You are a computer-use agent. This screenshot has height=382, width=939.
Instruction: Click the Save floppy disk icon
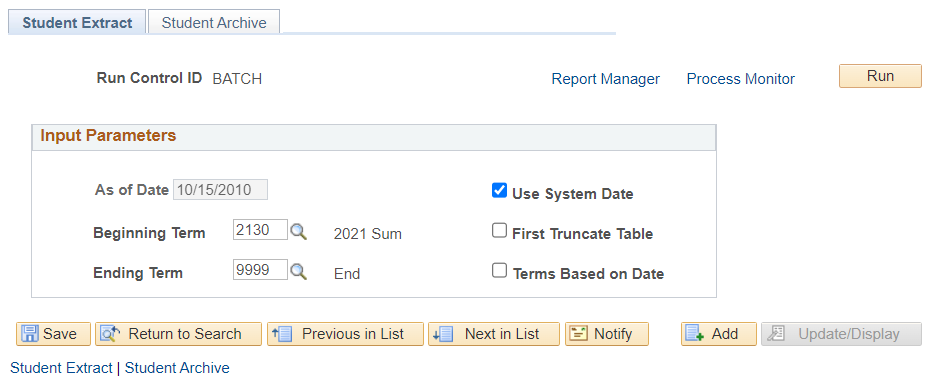[30, 334]
